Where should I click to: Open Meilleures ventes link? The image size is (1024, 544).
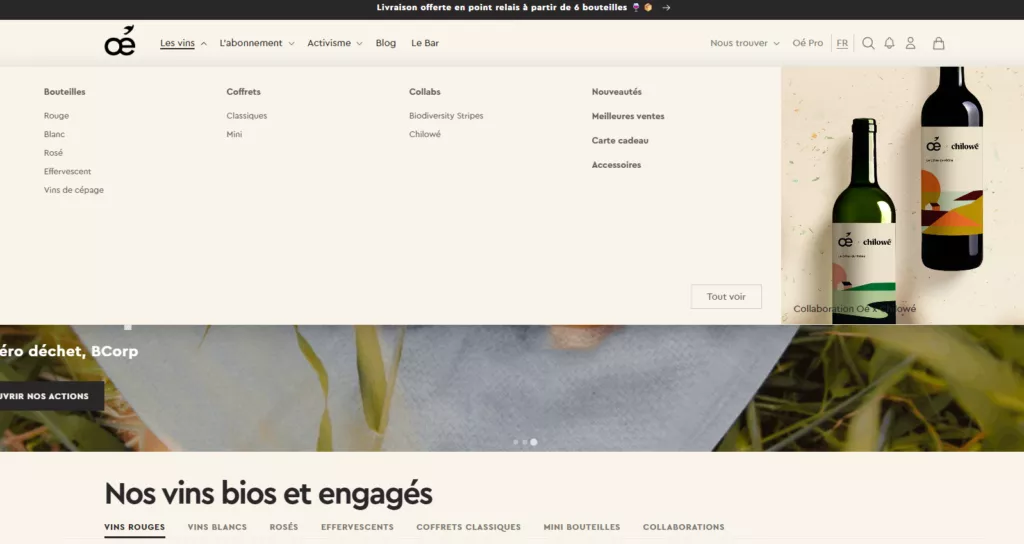coord(628,116)
